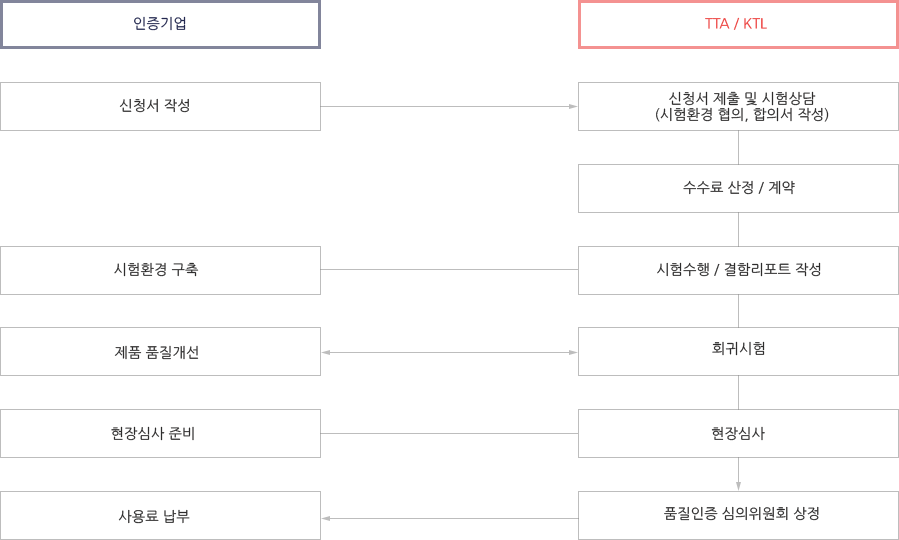Click the 시험환경 구축 box

(x=160, y=271)
